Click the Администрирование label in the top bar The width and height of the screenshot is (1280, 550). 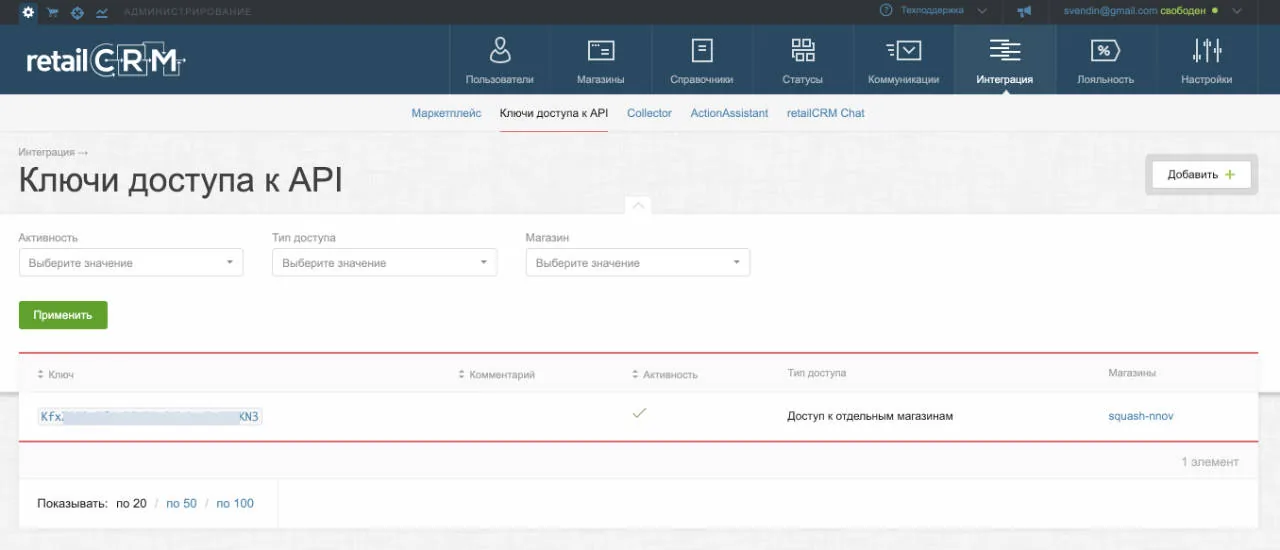[x=187, y=12]
